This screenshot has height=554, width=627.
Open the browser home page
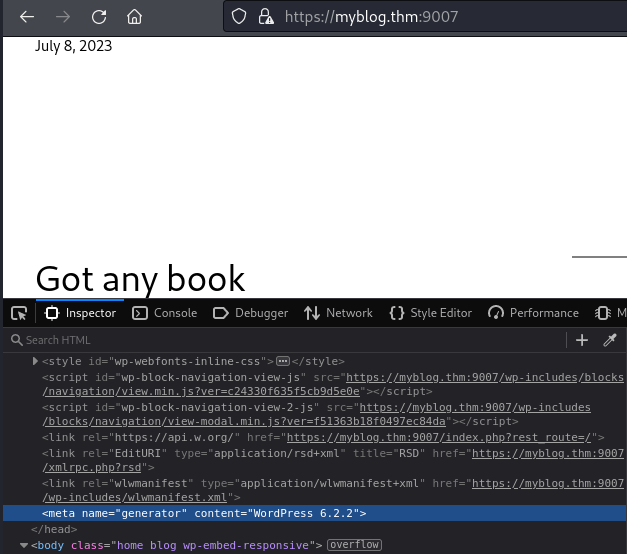coord(134,17)
